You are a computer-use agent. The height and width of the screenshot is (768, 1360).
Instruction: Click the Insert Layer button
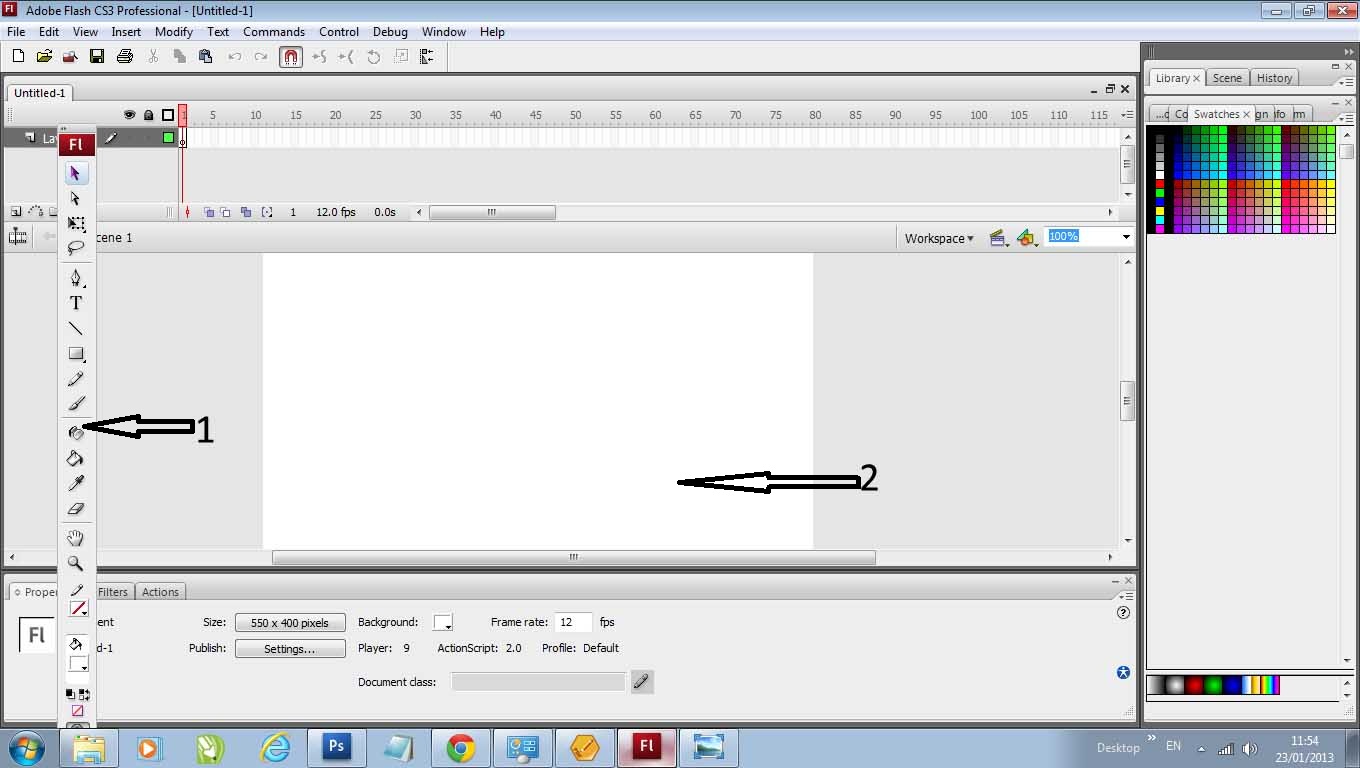pos(16,212)
